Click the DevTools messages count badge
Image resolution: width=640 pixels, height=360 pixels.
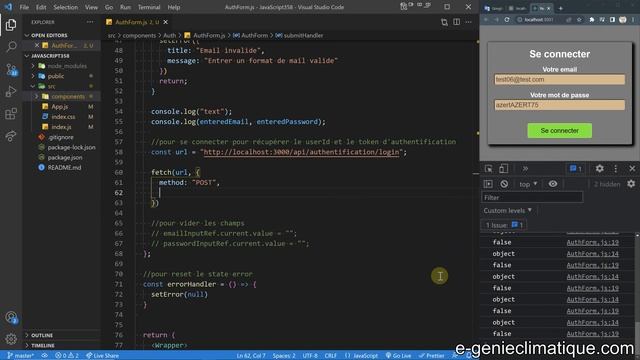tap(576, 169)
